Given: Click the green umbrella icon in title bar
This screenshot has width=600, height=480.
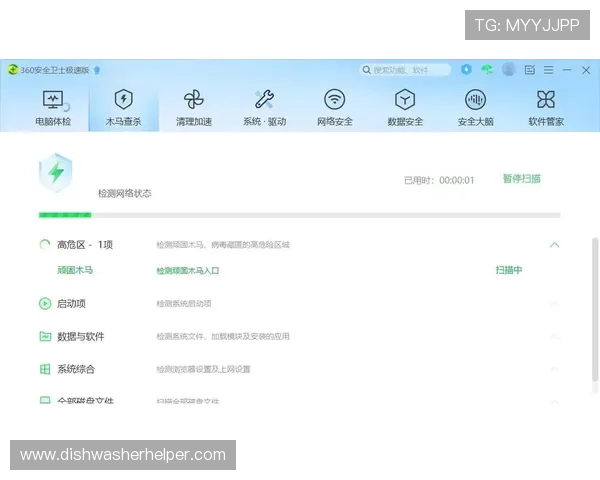Looking at the screenshot, I should [x=487, y=70].
